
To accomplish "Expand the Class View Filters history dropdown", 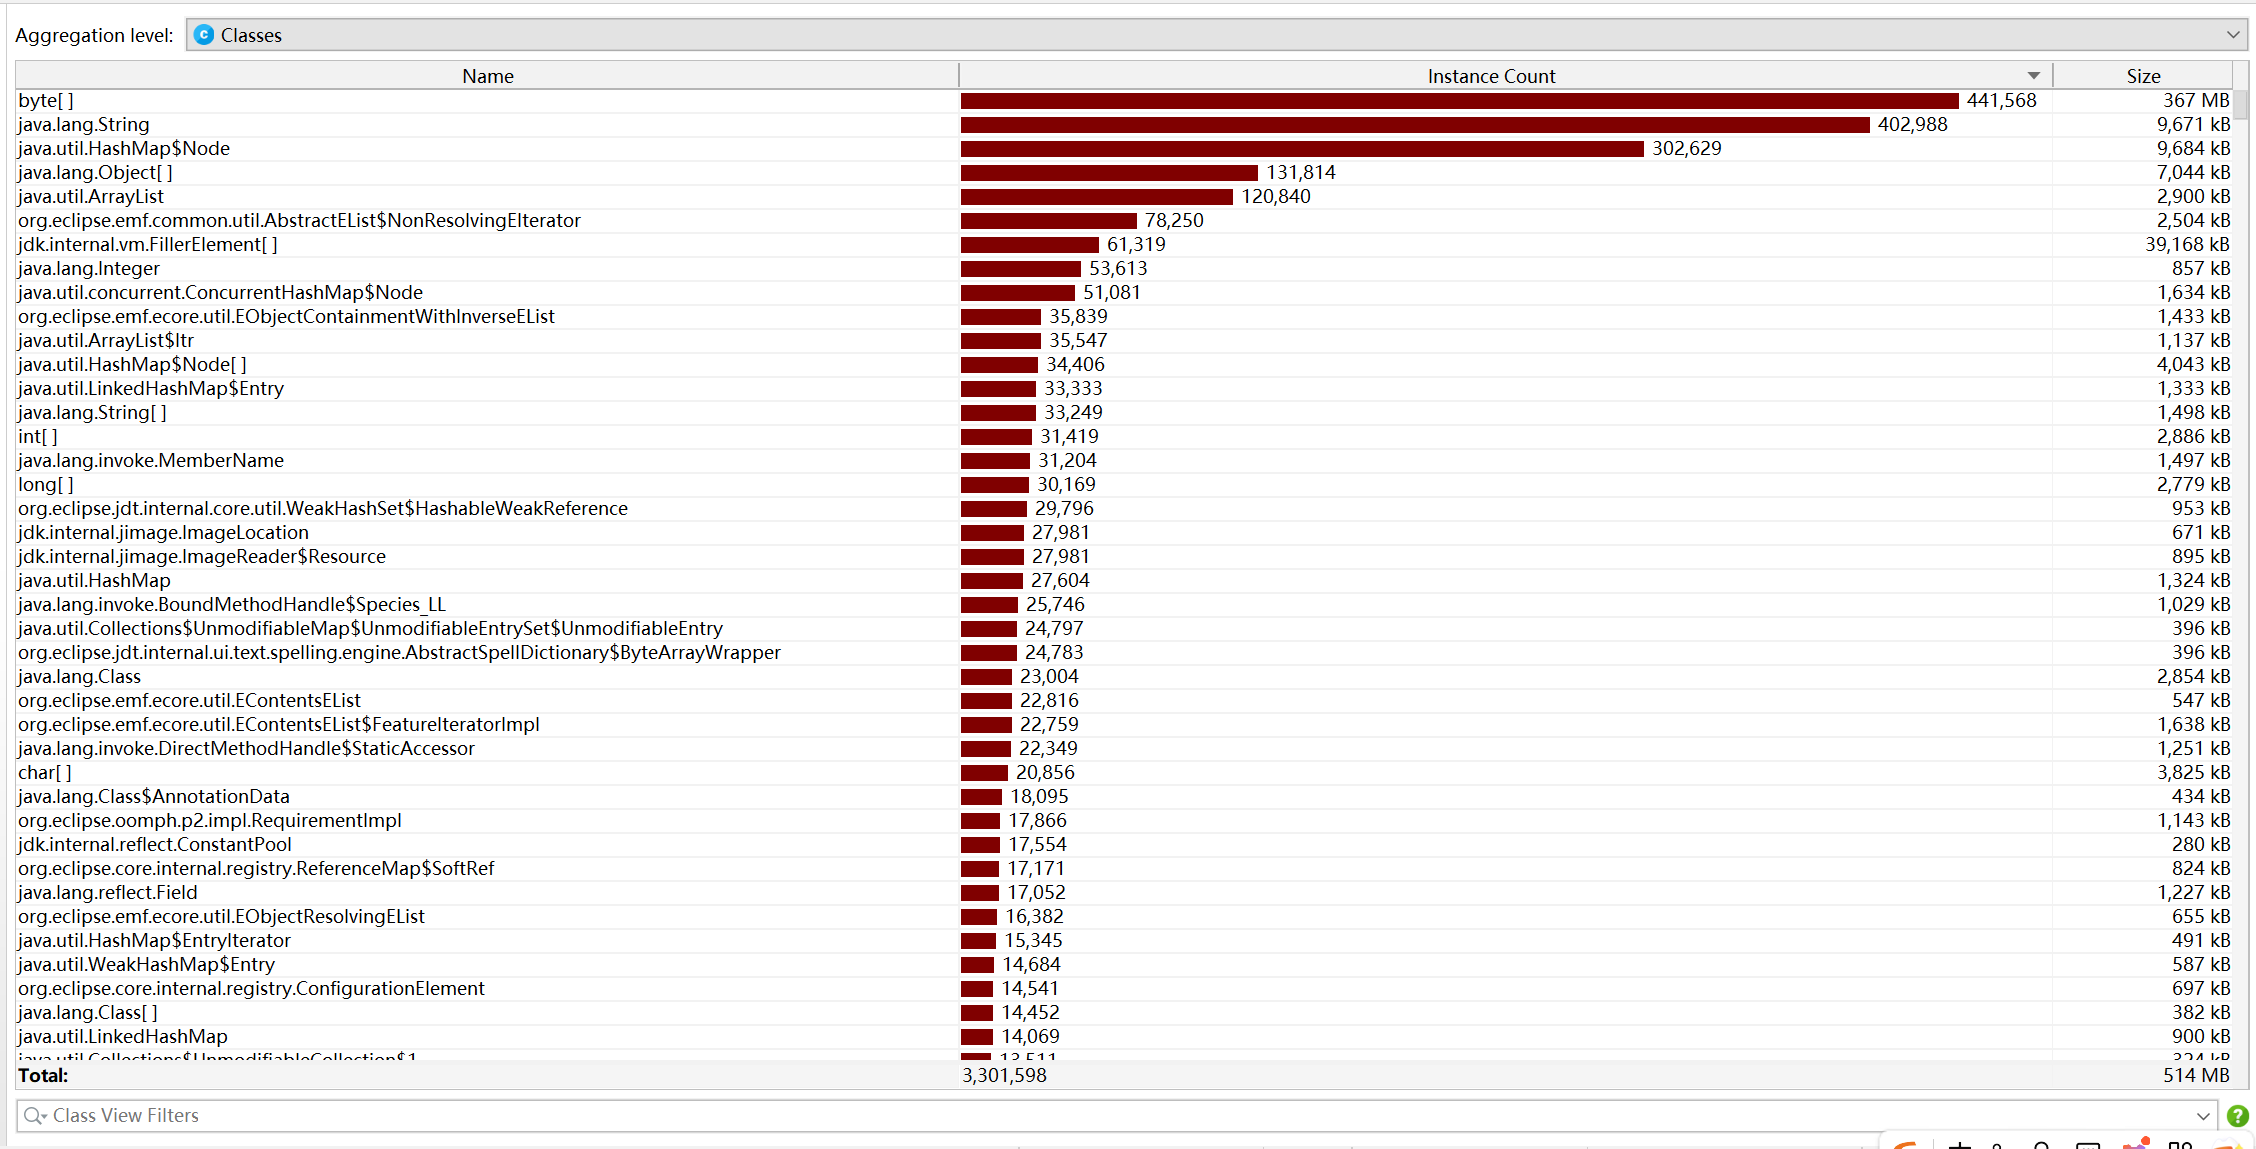I will [x=2203, y=1116].
